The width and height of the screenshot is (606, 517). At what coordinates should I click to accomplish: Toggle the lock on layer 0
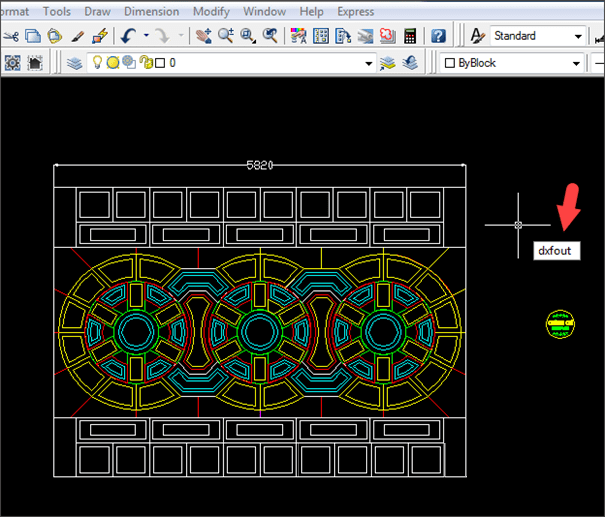tap(146, 62)
